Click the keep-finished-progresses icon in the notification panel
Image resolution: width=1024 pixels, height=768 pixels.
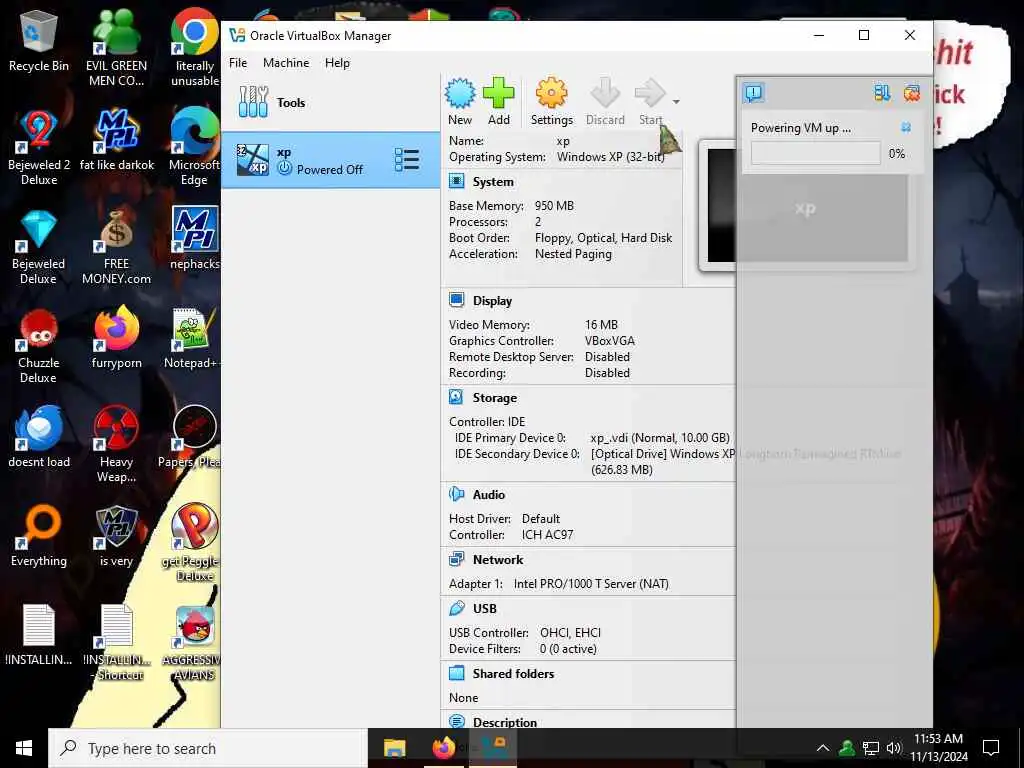(882, 93)
